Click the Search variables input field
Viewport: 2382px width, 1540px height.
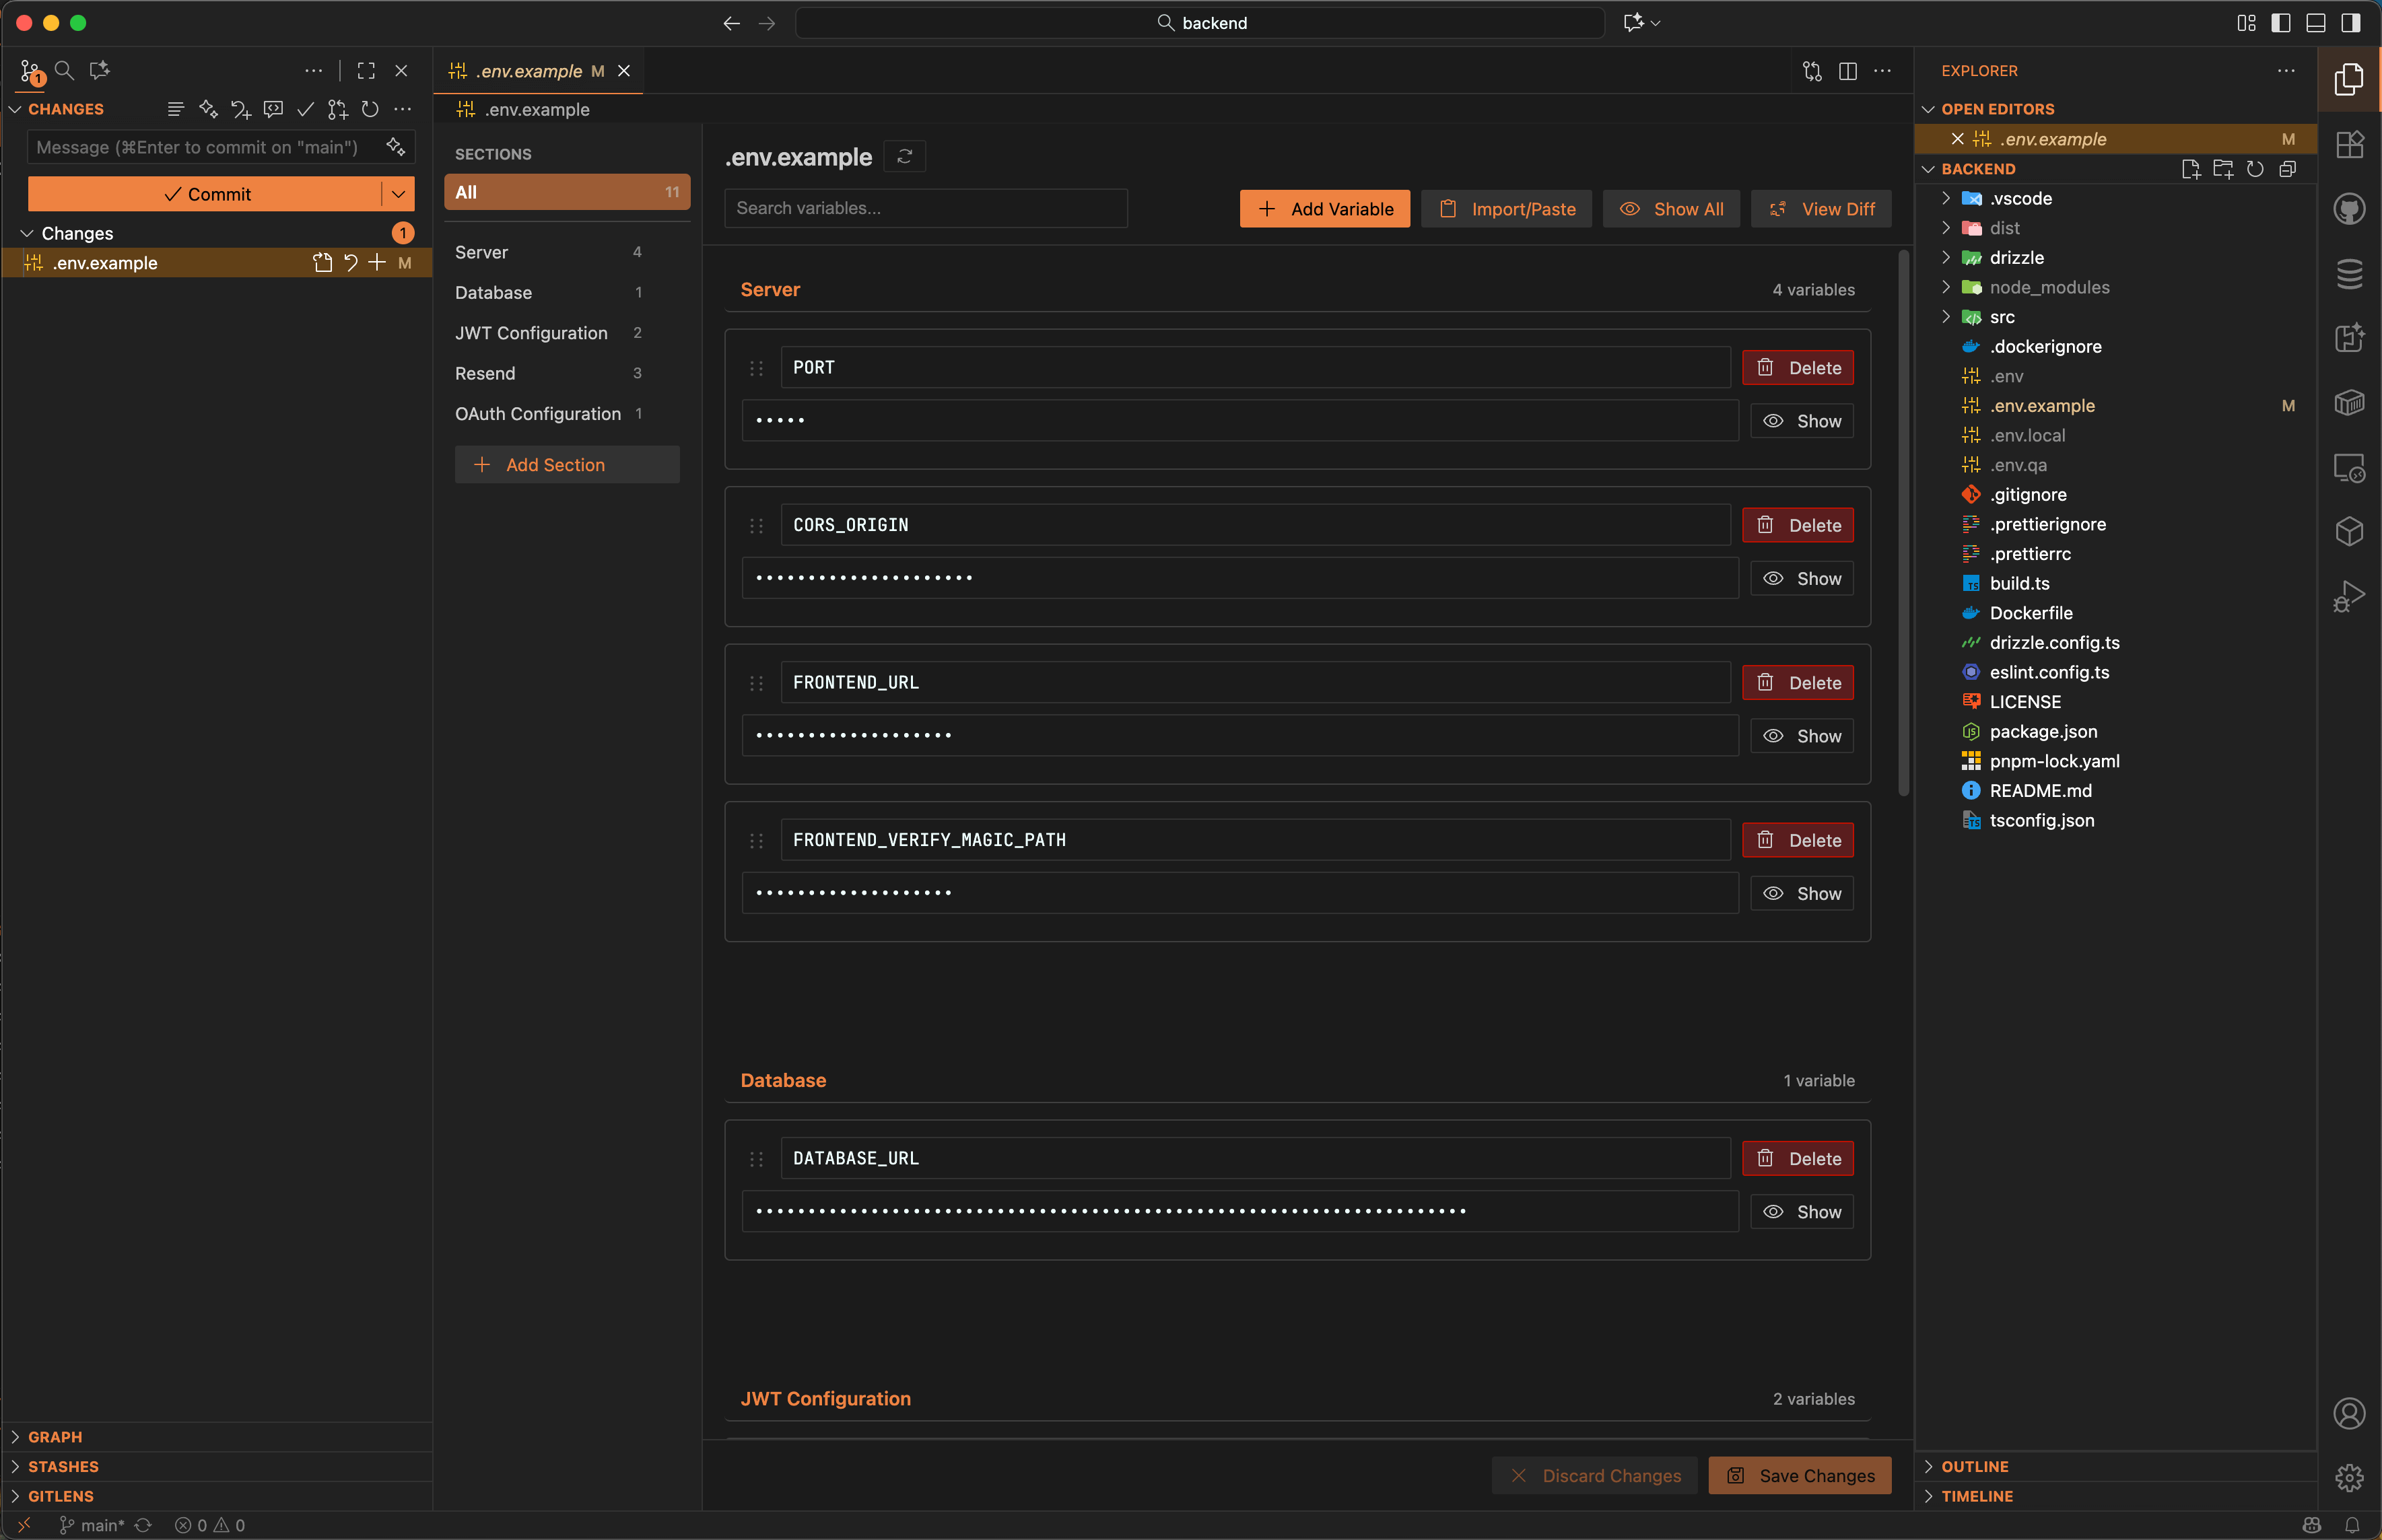(x=925, y=208)
